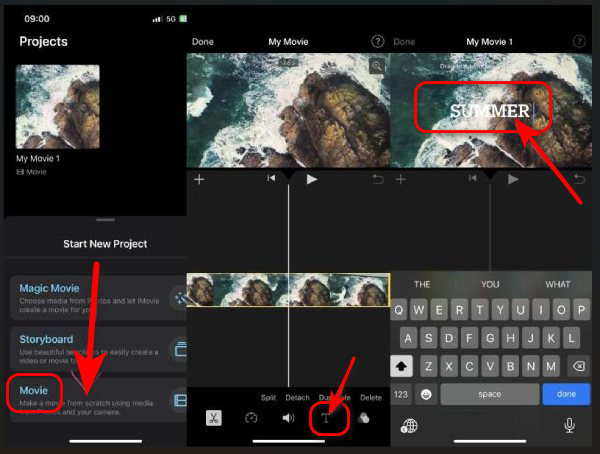
Task: Tap the Movie filmstrip icon
Action: coord(180,400)
